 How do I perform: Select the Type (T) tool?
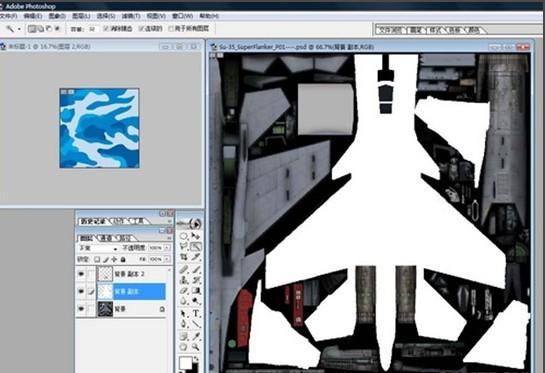pos(196,314)
